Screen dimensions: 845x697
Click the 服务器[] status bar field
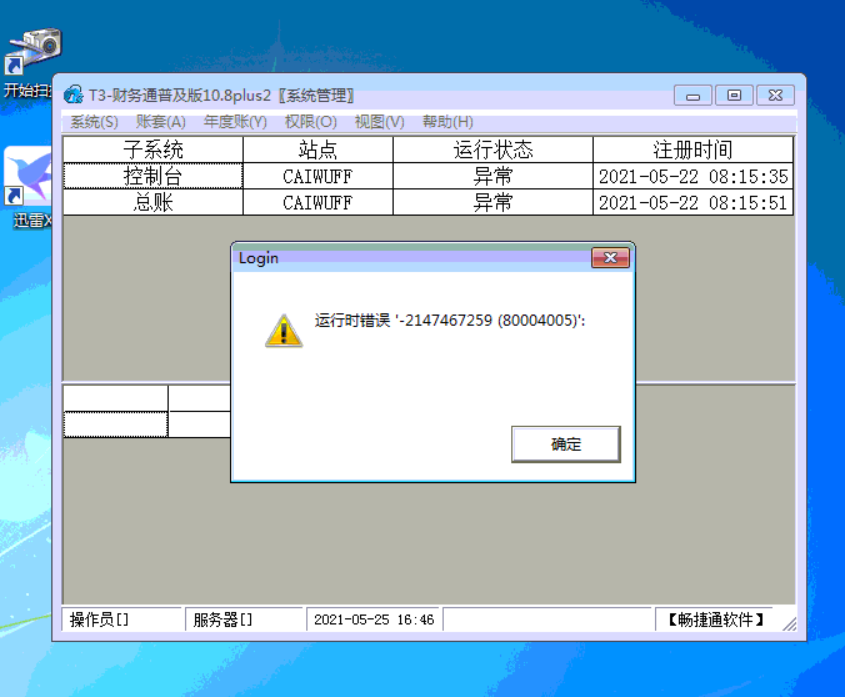pyautogui.click(x=244, y=619)
